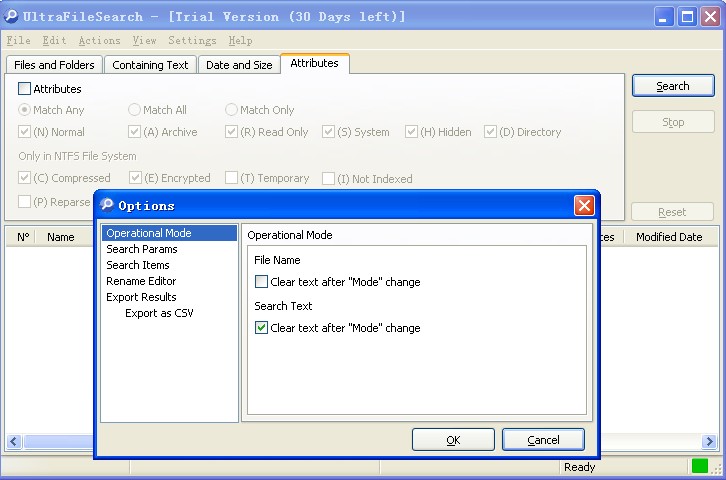Toggle the (D) Directory attribute checkbox
726x480 pixels.
[x=490, y=132]
